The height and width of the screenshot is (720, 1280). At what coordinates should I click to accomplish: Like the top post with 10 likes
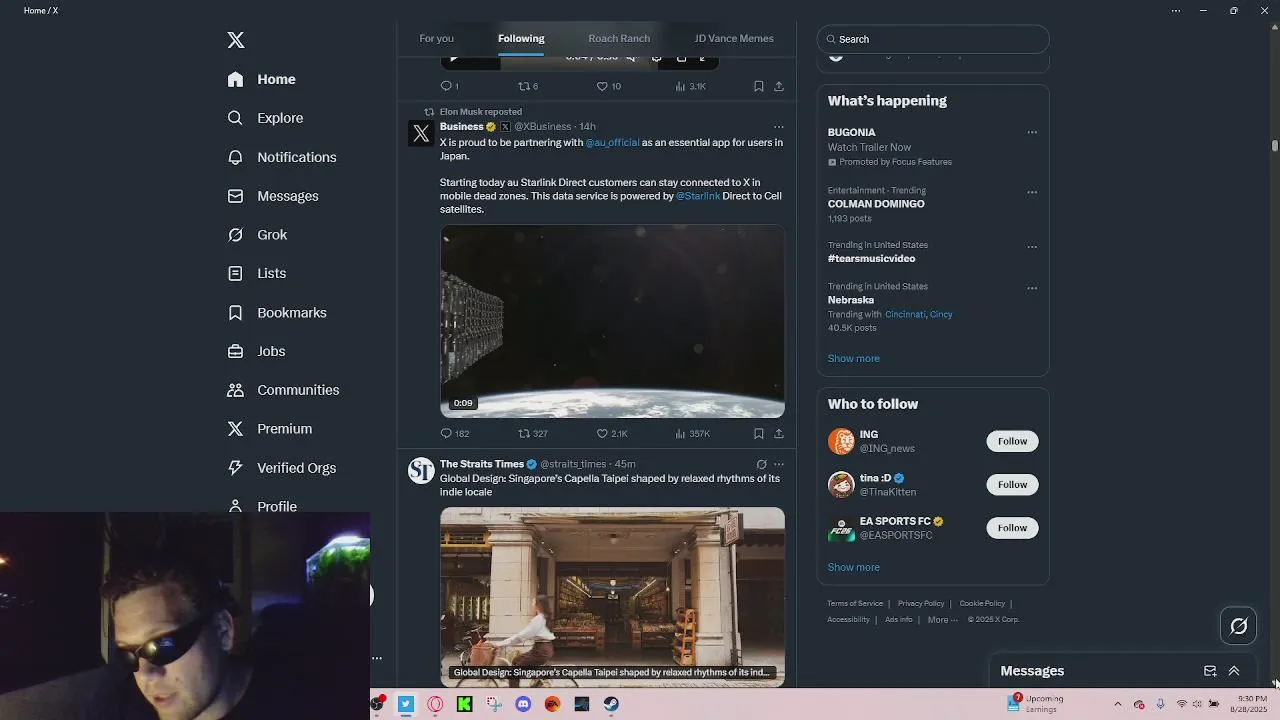point(609,86)
